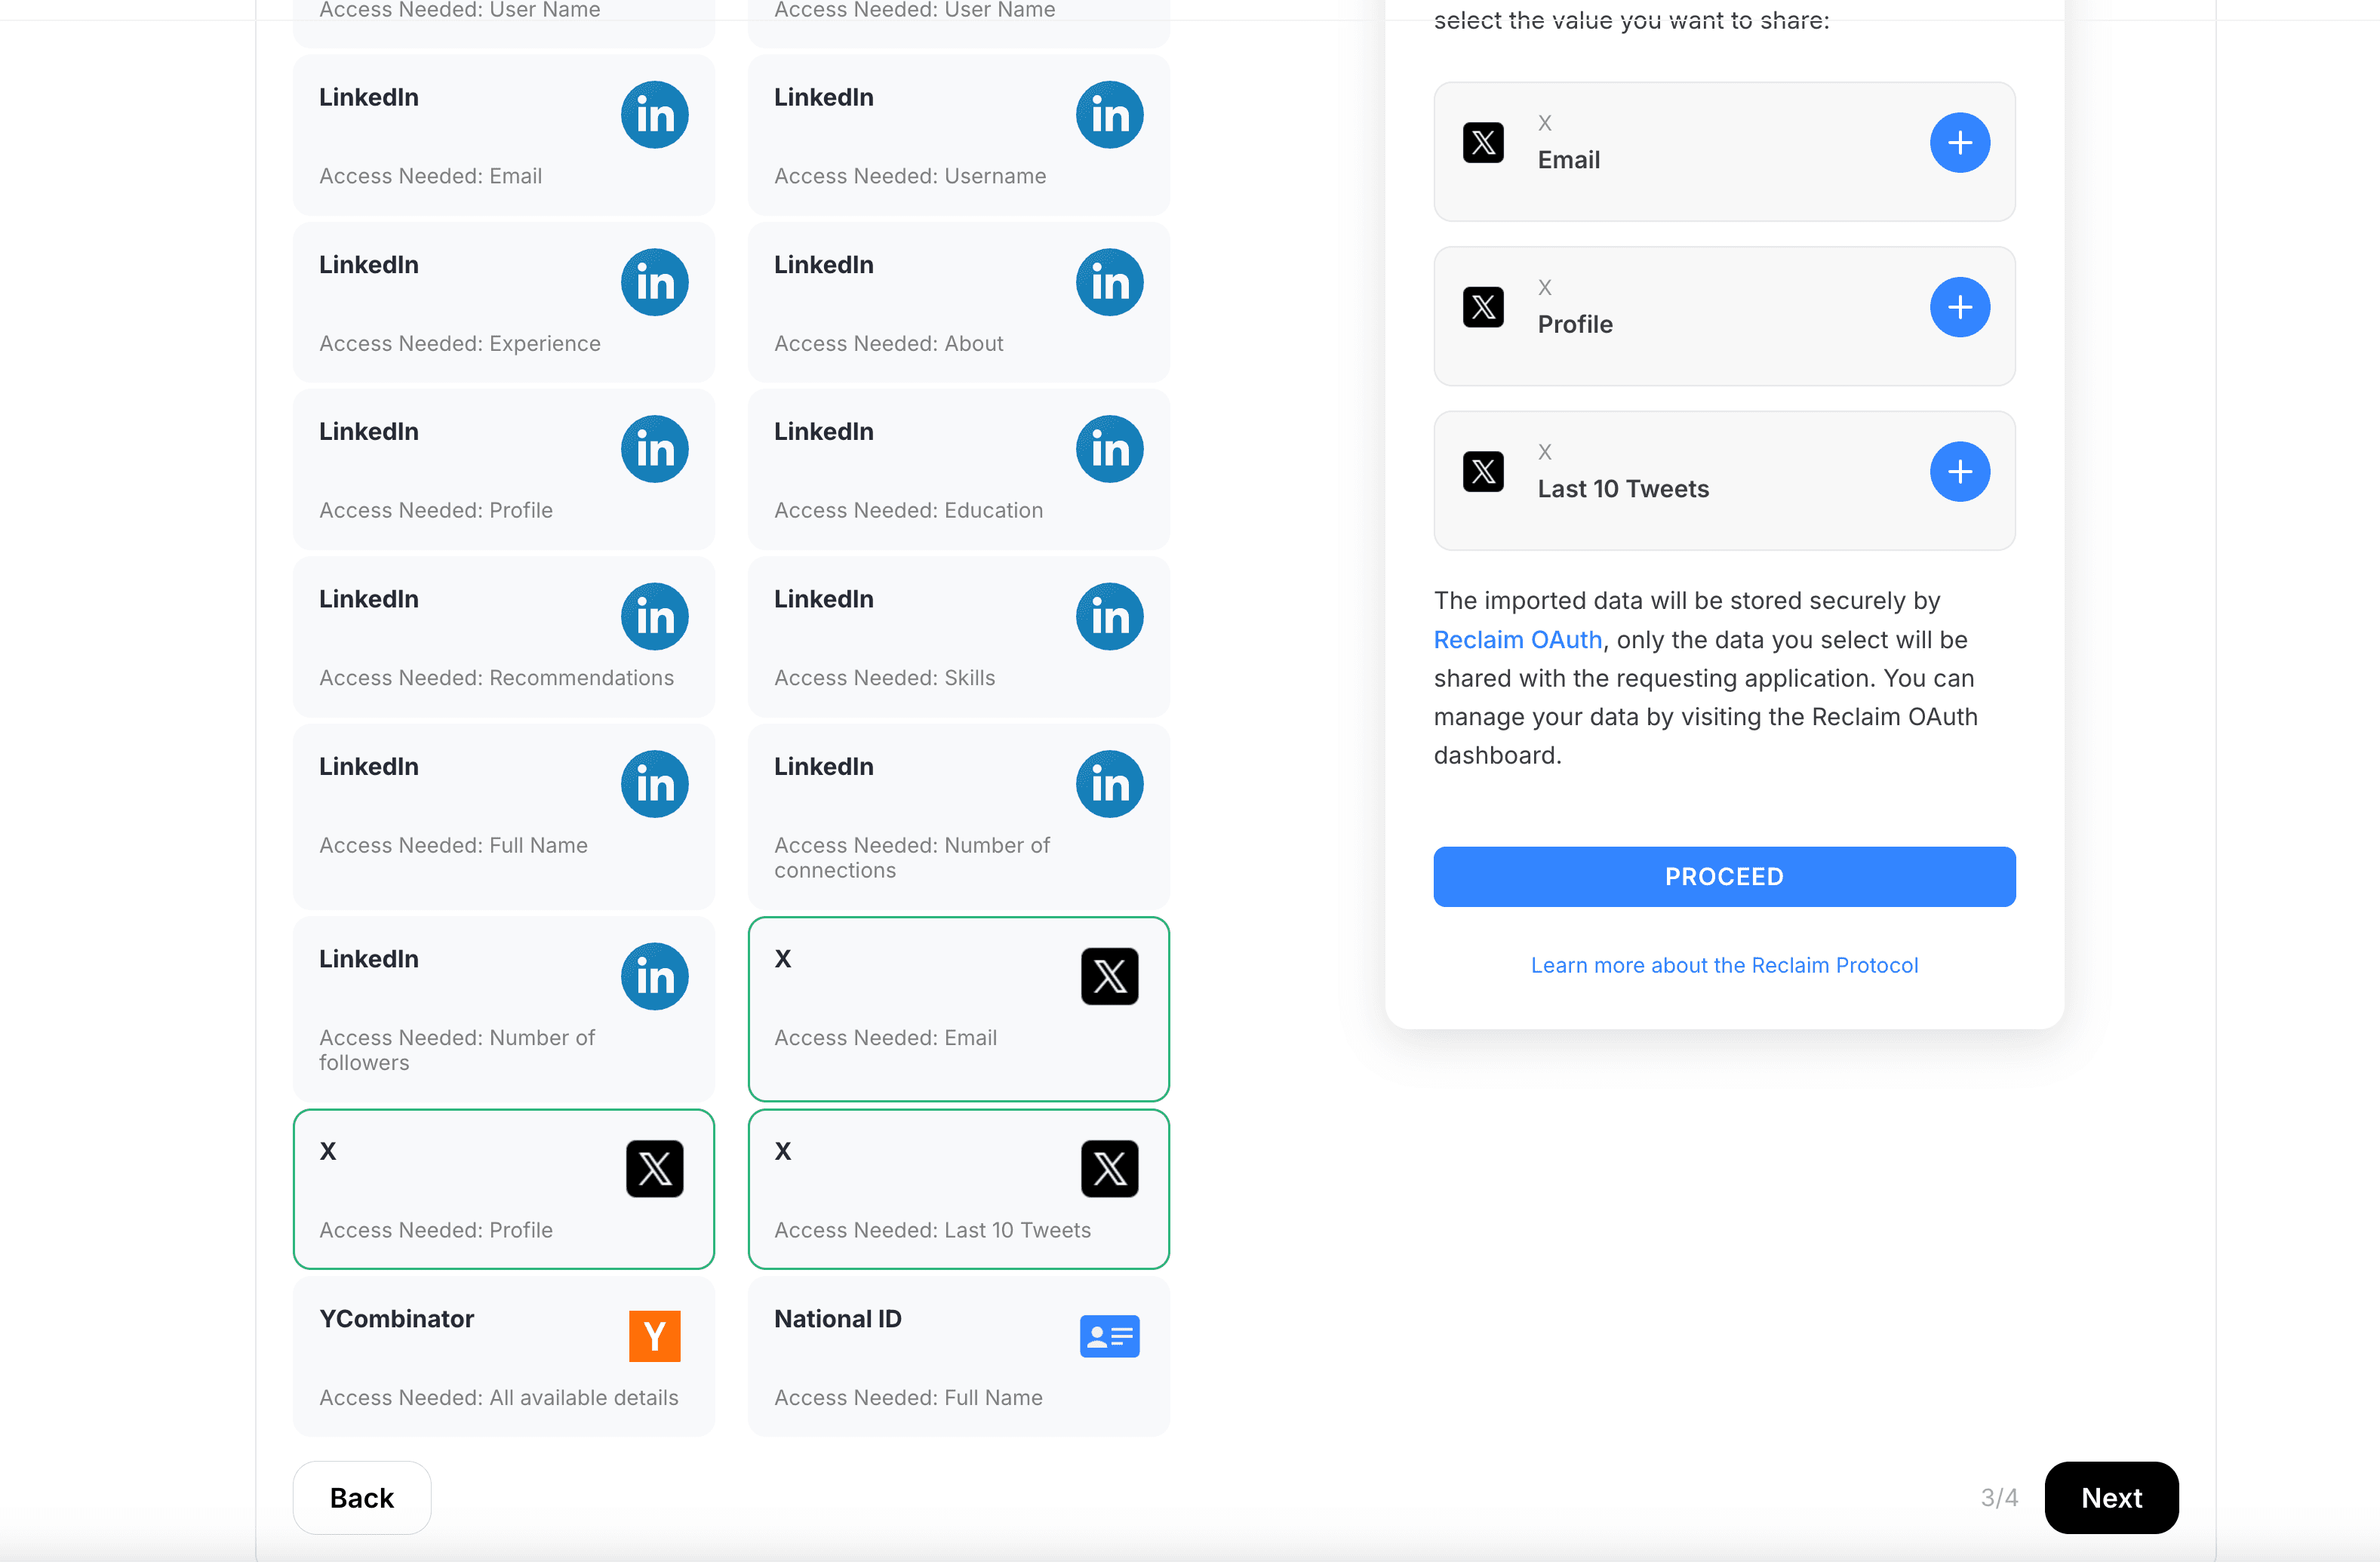Click X logo beside Last 10 Tweets in panel

pyautogui.click(x=1483, y=472)
